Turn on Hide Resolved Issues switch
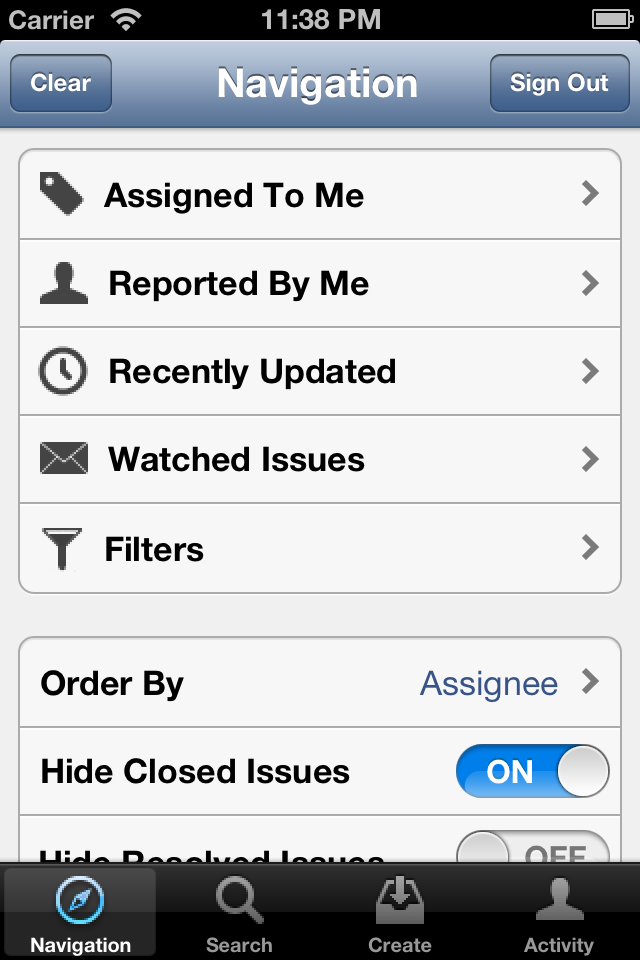 (532, 847)
